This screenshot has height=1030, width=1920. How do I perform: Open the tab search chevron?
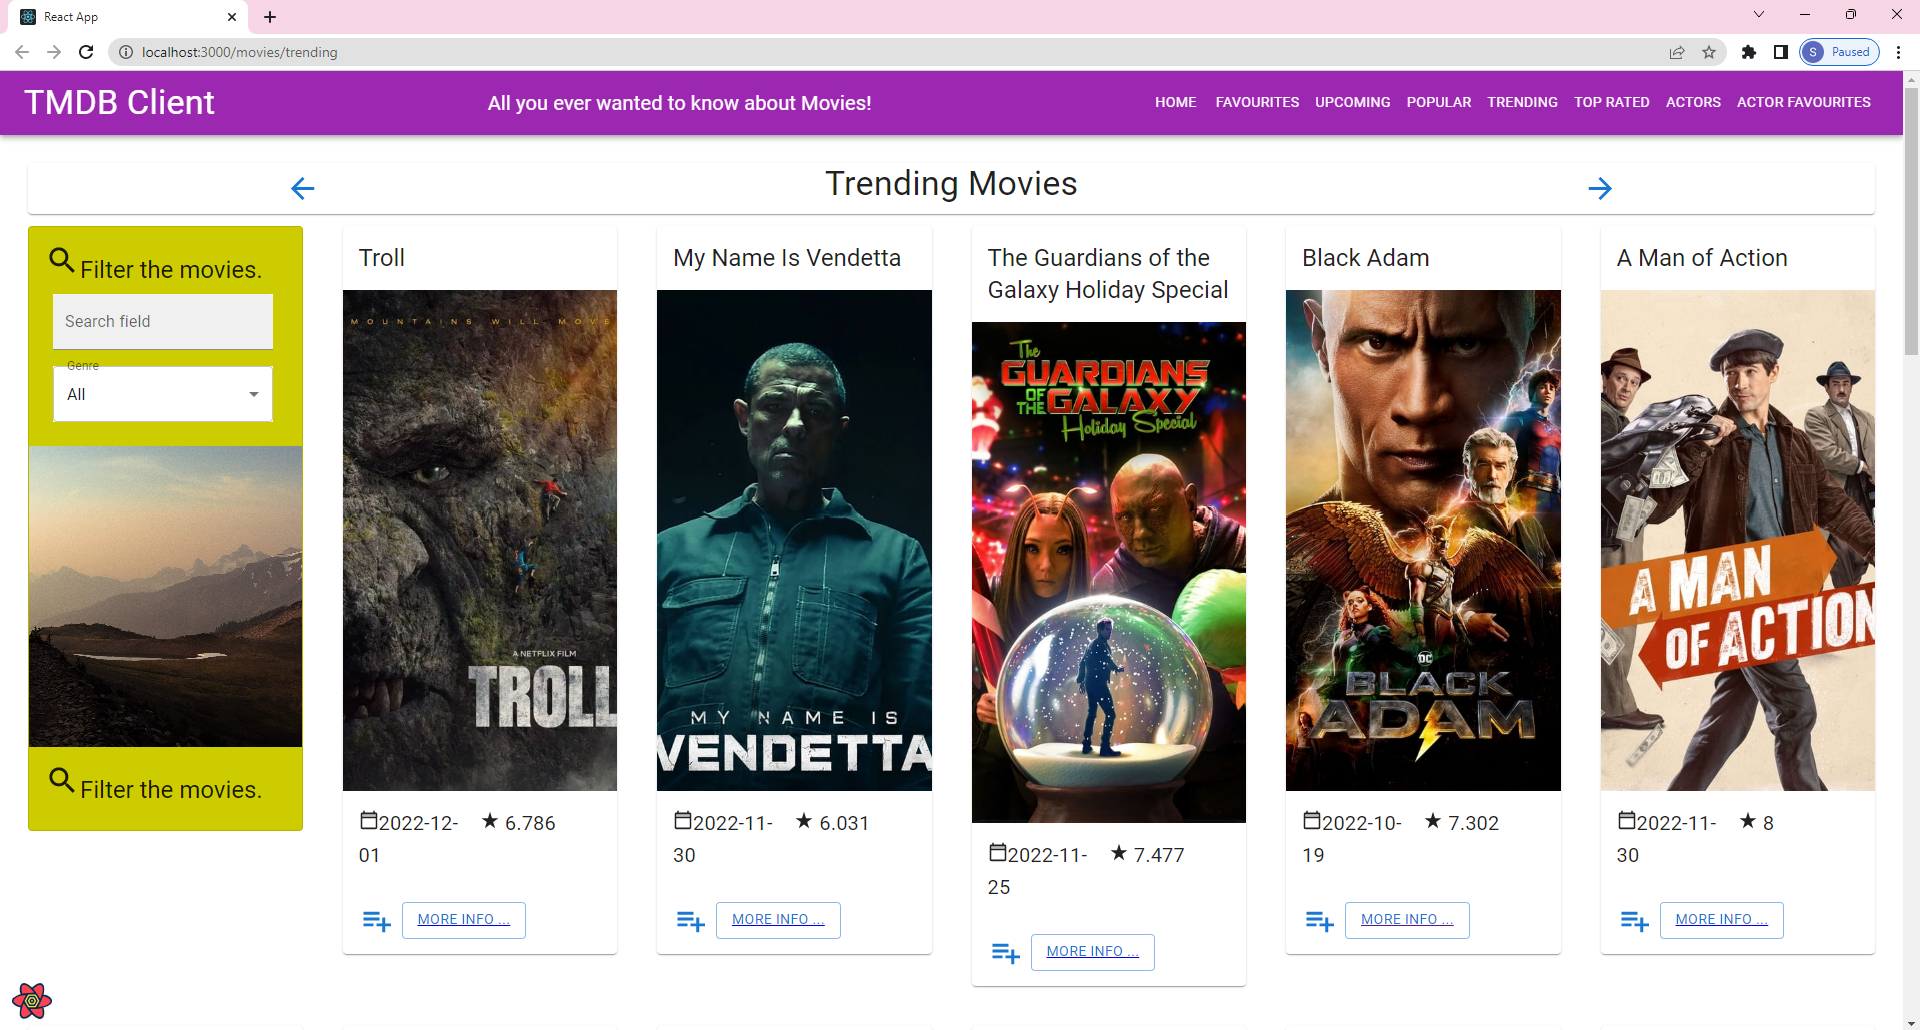(1759, 14)
